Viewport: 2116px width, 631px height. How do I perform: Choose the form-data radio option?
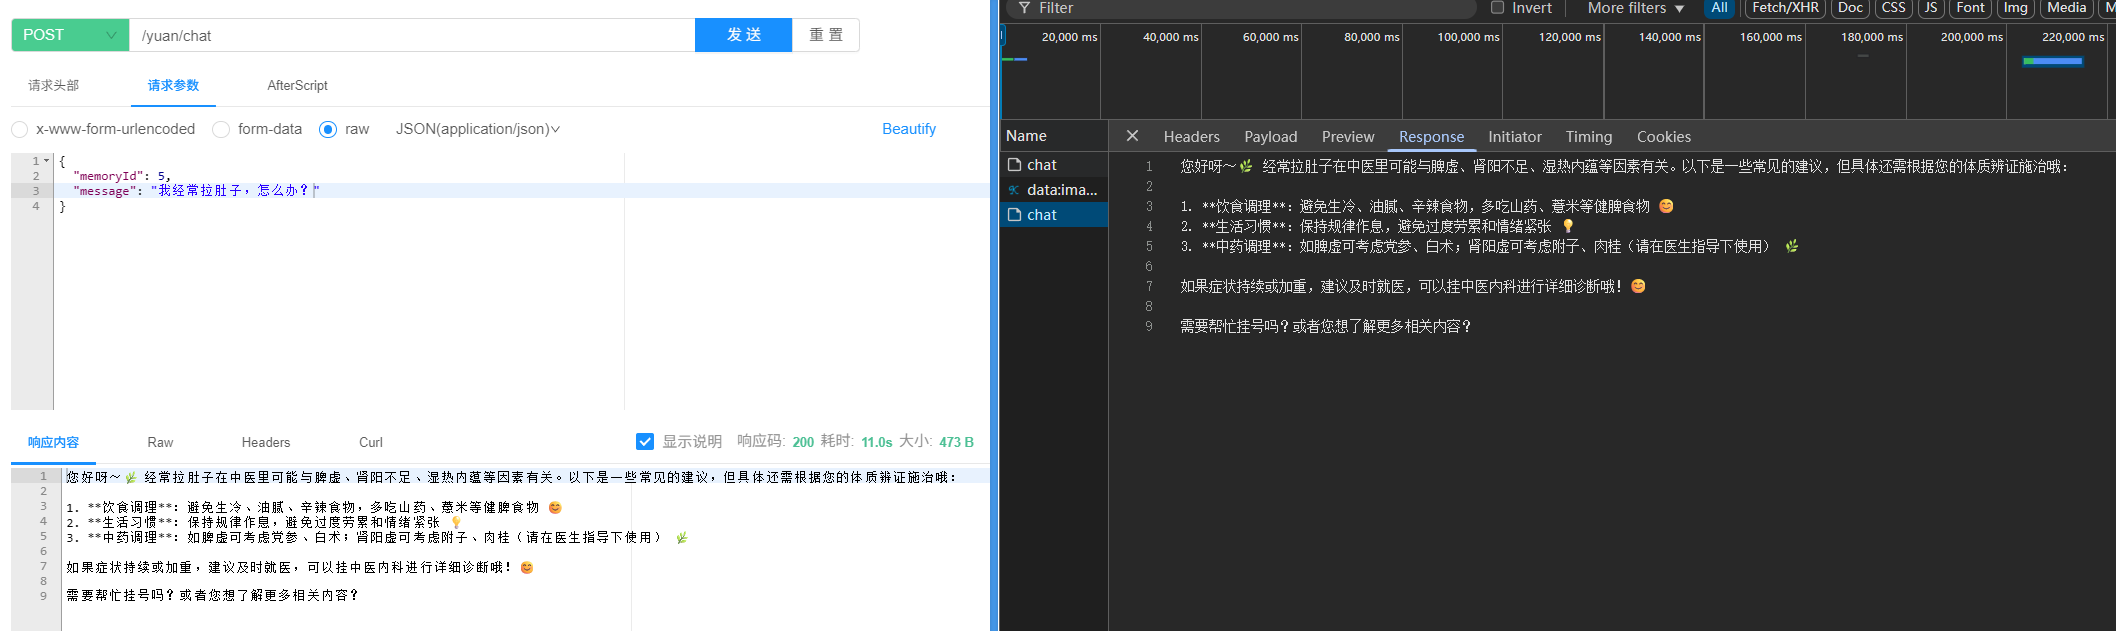pyautogui.click(x=222, y=130)
